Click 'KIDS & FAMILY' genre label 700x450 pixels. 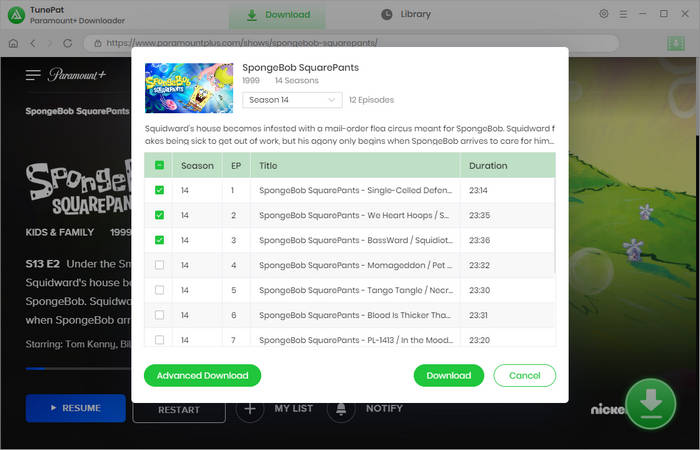coord(60,232)
